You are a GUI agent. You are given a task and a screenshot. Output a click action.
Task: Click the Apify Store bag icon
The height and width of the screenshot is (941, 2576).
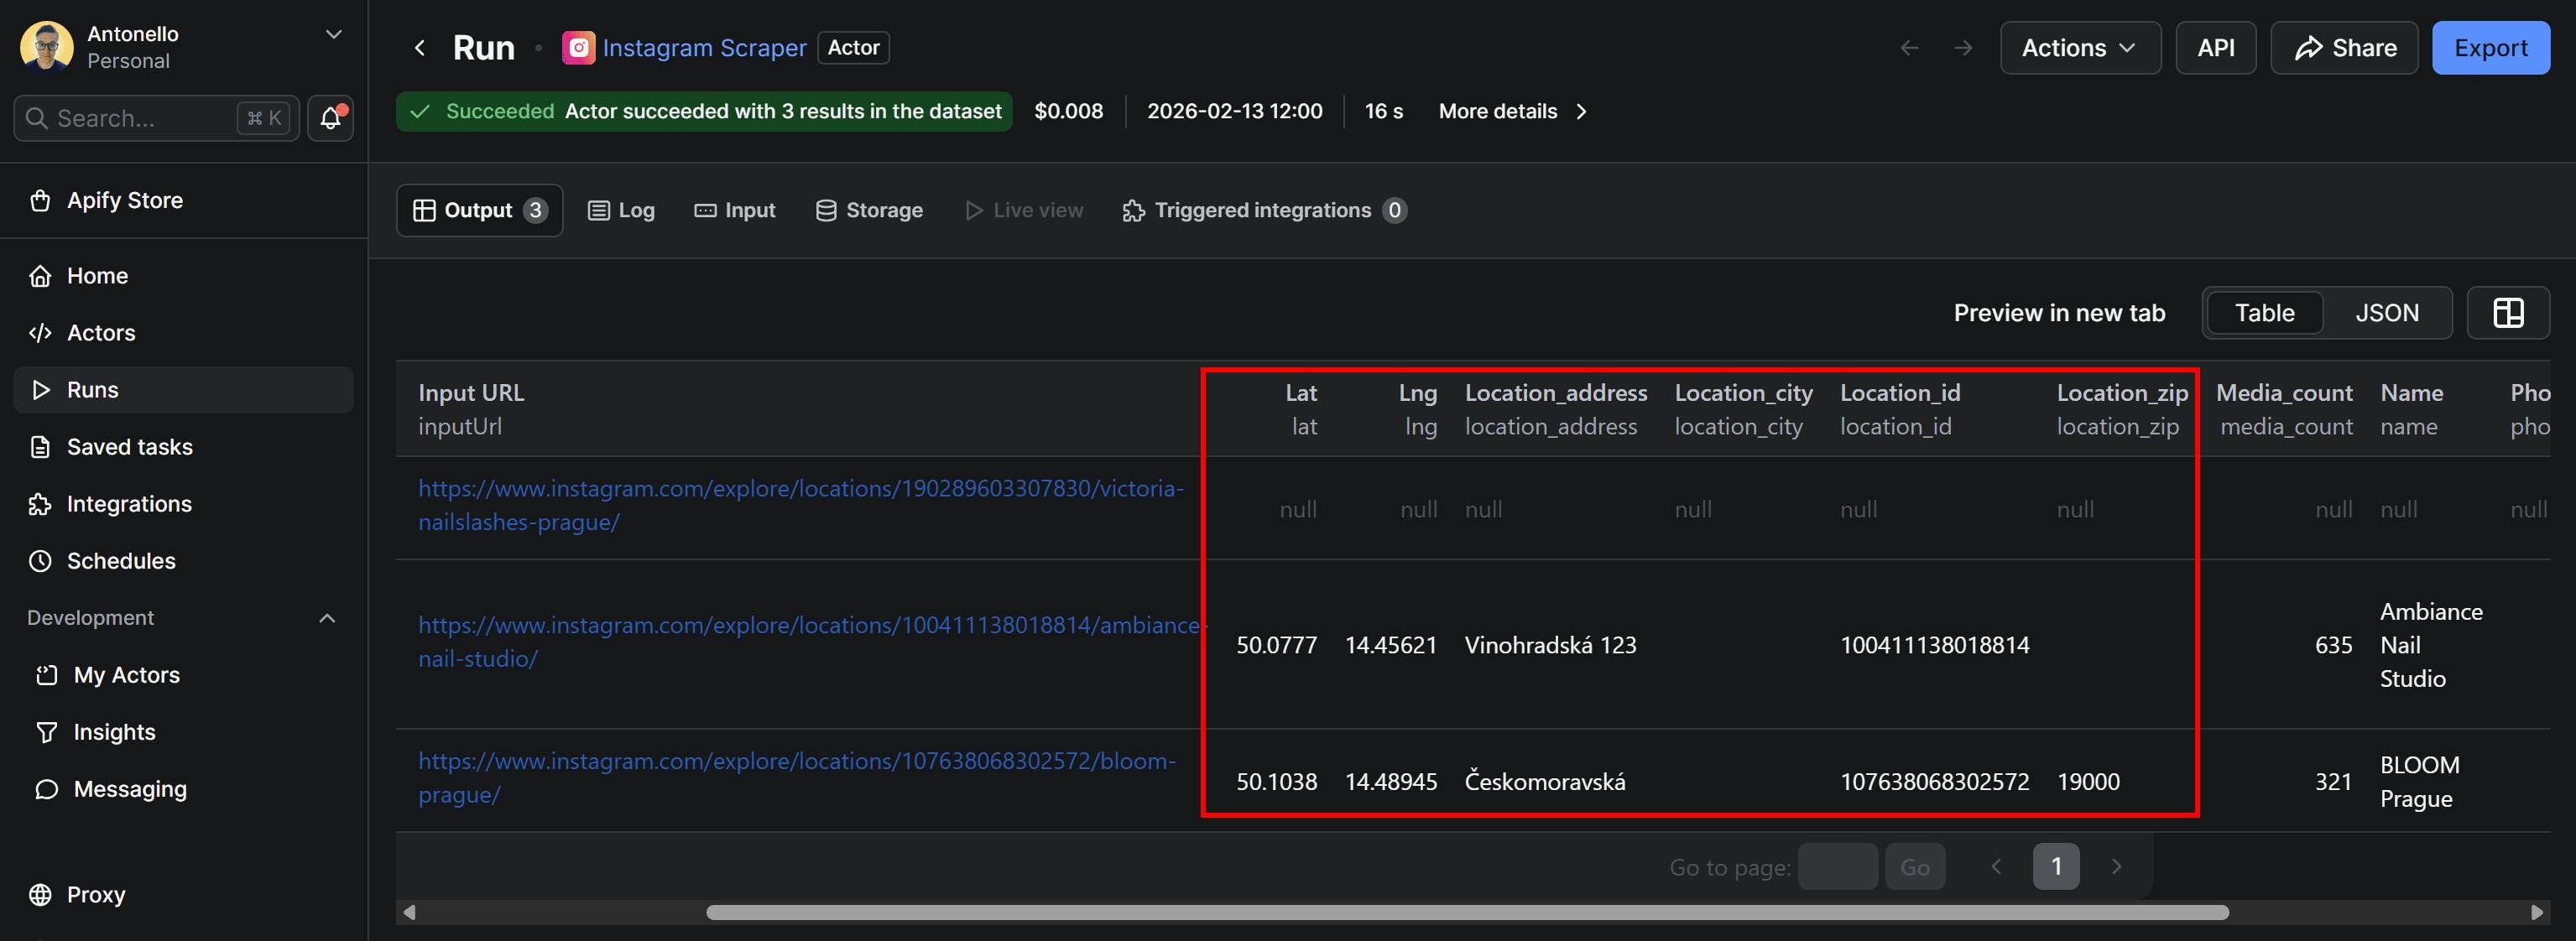coord(41,200)
